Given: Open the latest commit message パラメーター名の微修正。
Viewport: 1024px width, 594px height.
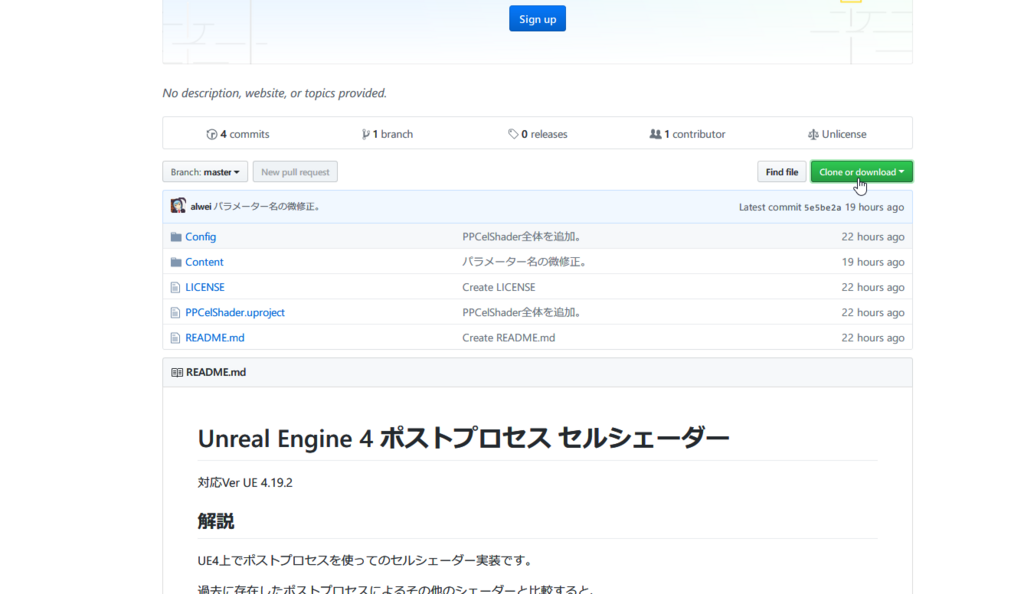Looking at the screenshot, I should [267, 206].
